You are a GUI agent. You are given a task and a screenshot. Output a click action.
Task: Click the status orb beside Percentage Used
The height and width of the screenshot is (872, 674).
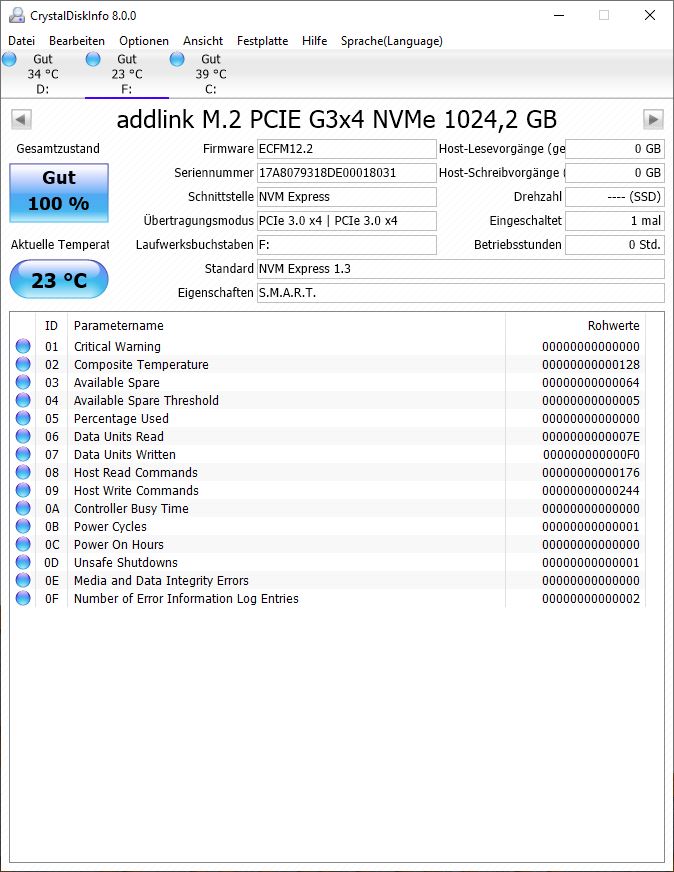click(x=23, y=418)
